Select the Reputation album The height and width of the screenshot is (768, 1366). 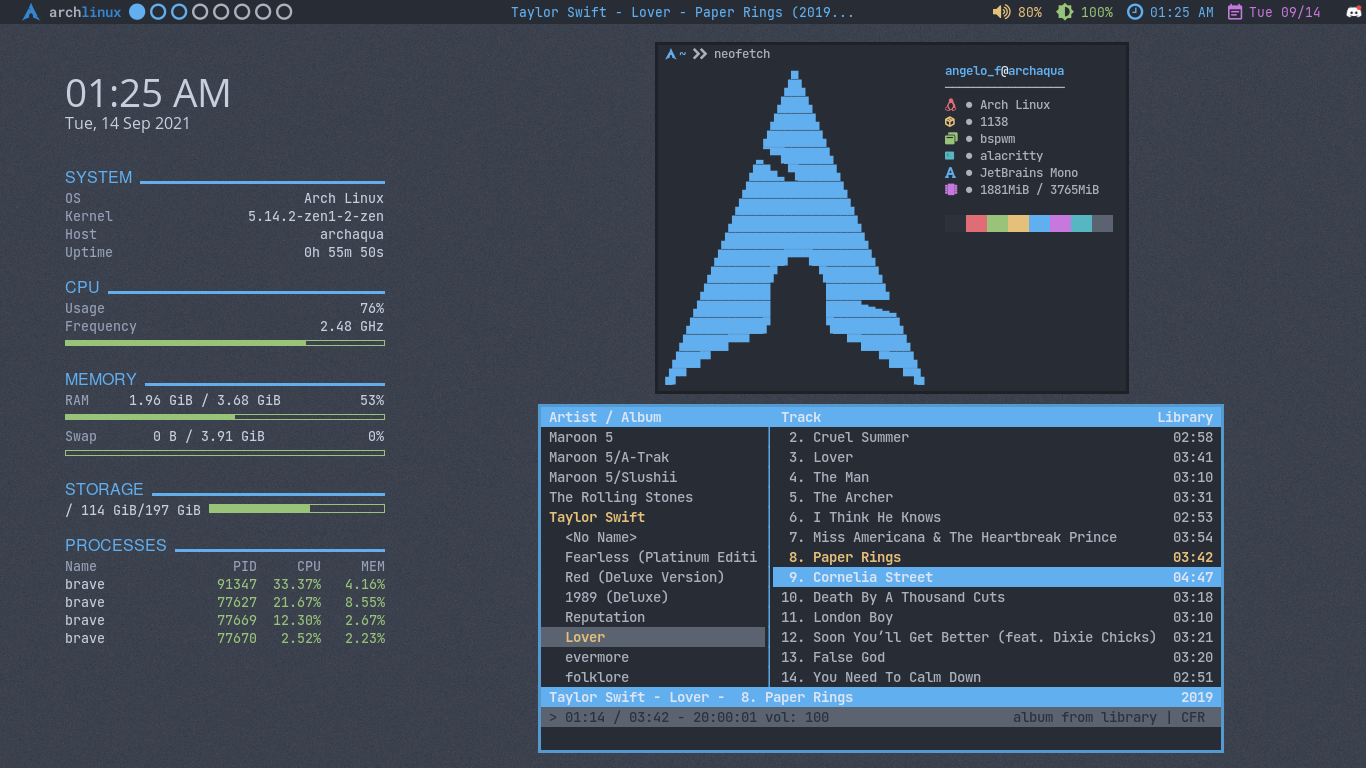point(654,617)
